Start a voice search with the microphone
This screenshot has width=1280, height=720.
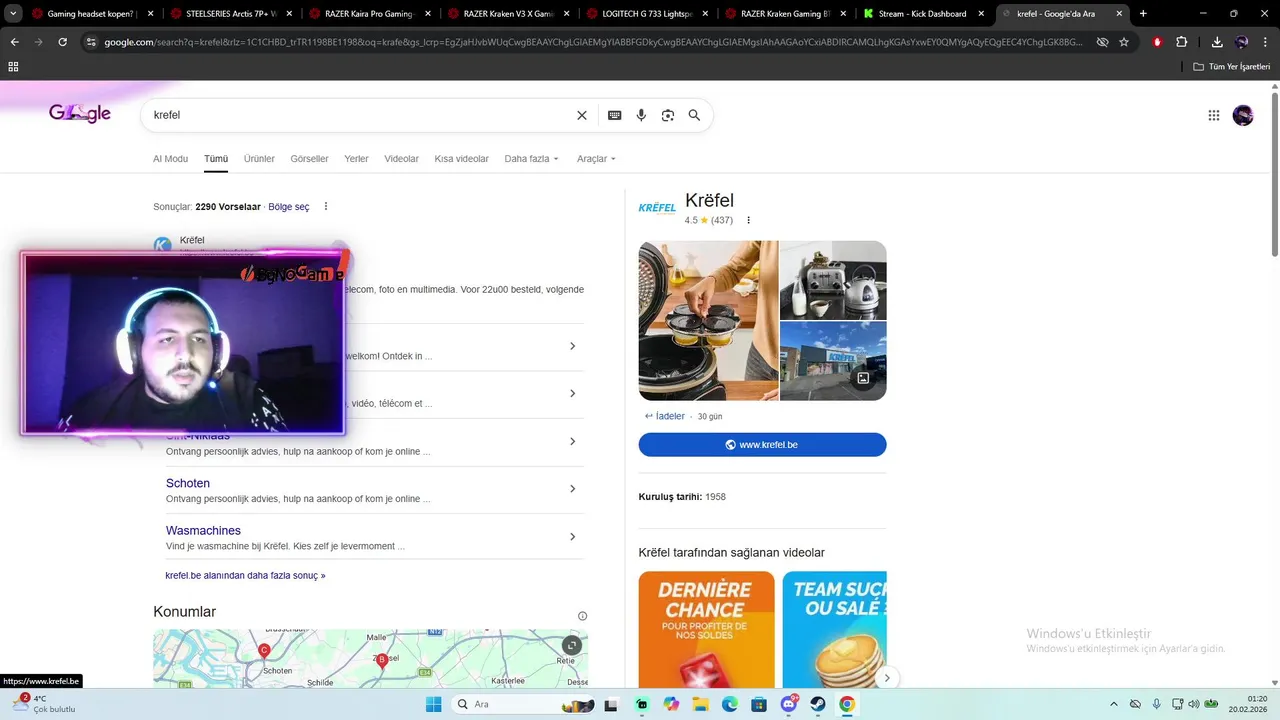(641, 115)
